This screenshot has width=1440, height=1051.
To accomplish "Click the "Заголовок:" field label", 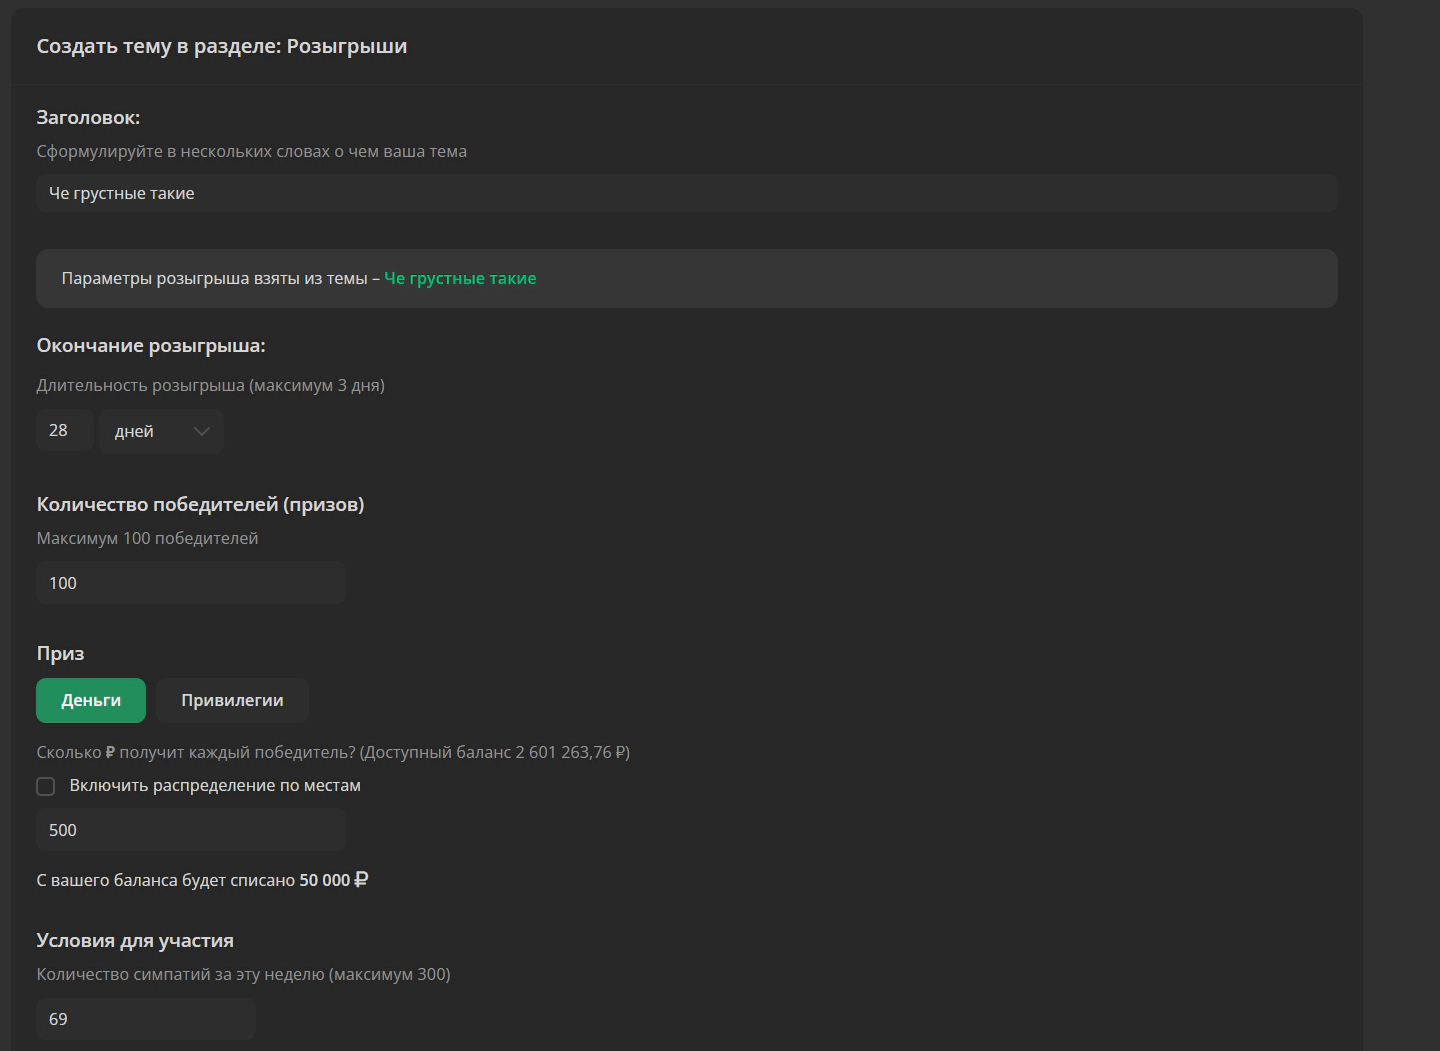I will click(88, 117).
